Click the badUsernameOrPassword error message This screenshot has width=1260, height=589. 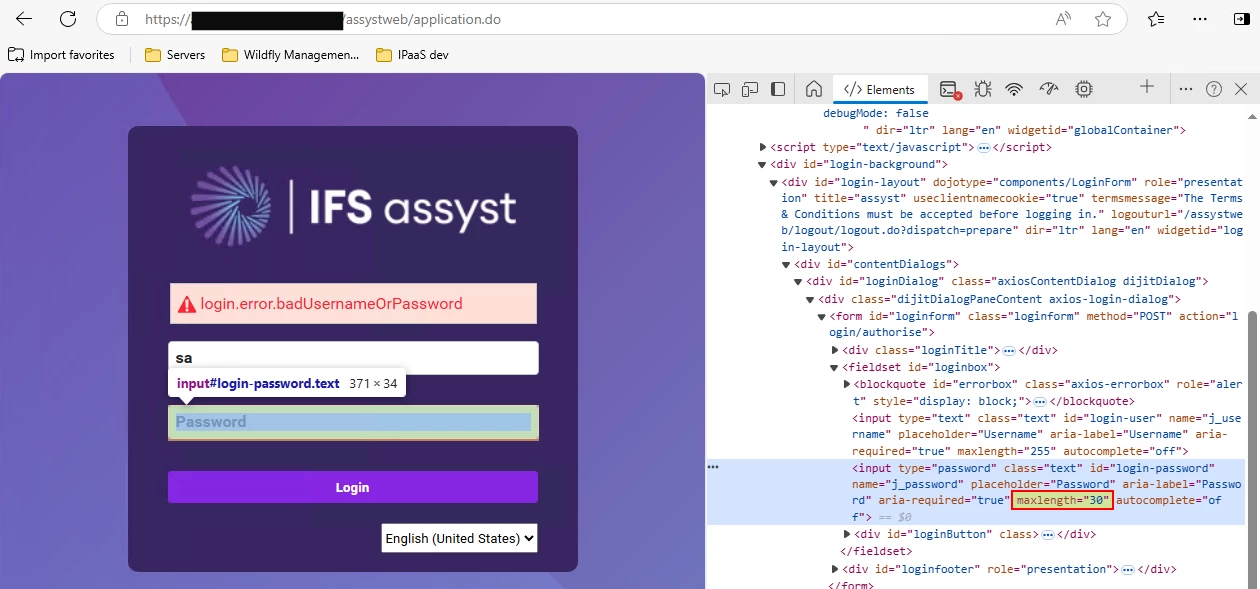(353, 304)
